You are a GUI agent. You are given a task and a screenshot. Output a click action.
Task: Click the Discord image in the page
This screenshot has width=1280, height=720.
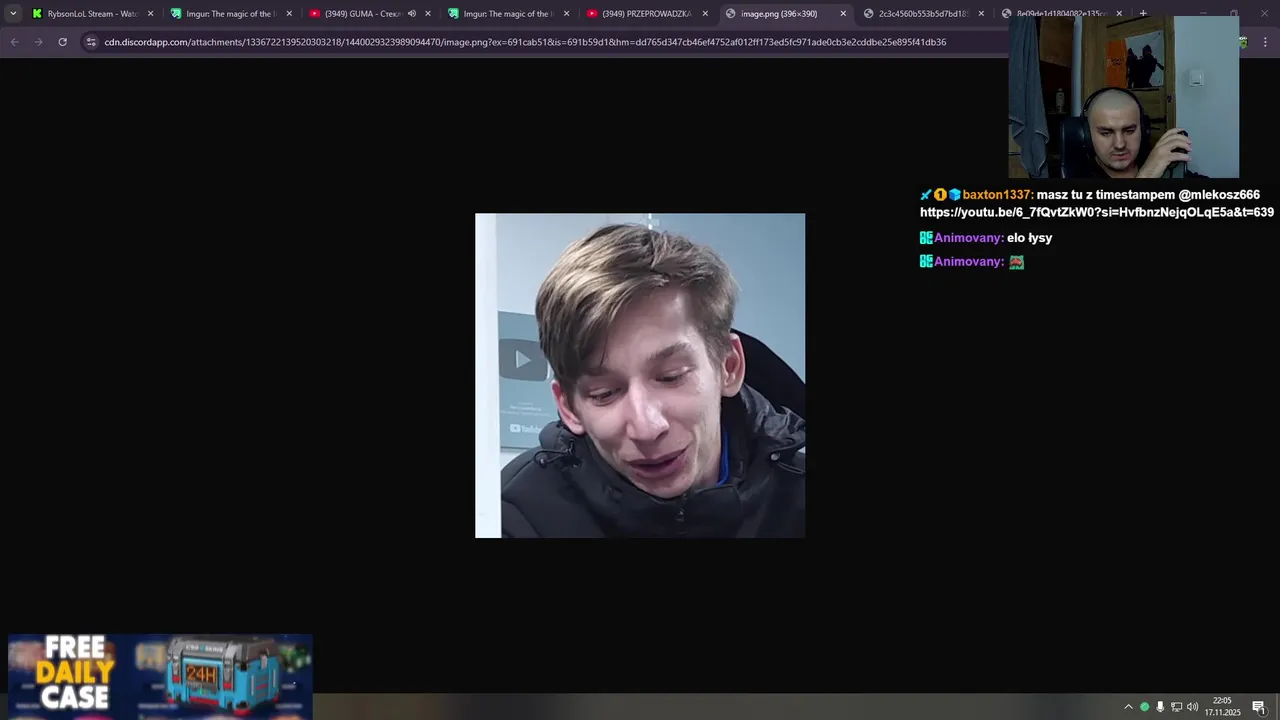pyautogui.click(x=640, y=375)
